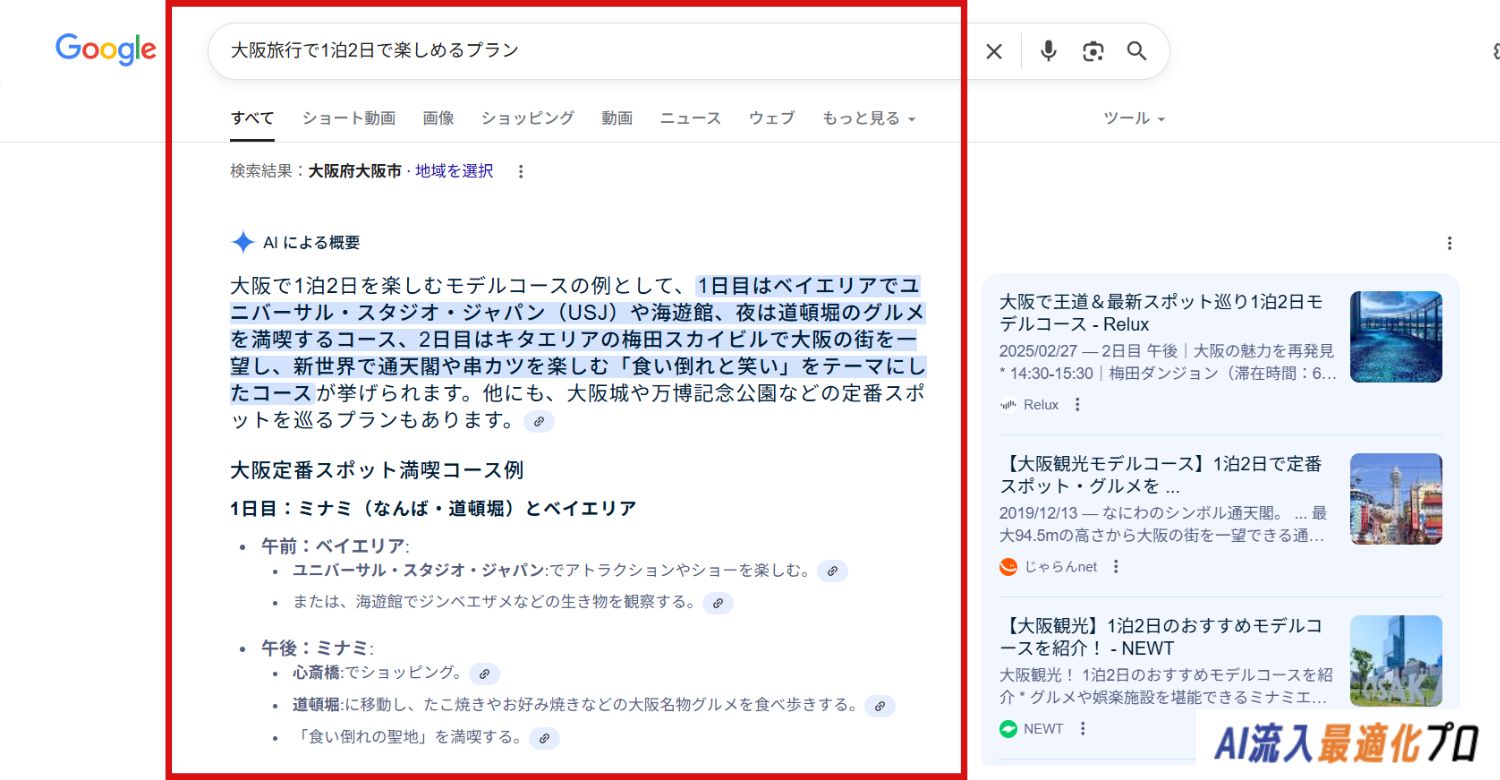This screenshot has width=1500, height=780.
Task: Start voice search with microphone icon
Action: coord(1047,51)
